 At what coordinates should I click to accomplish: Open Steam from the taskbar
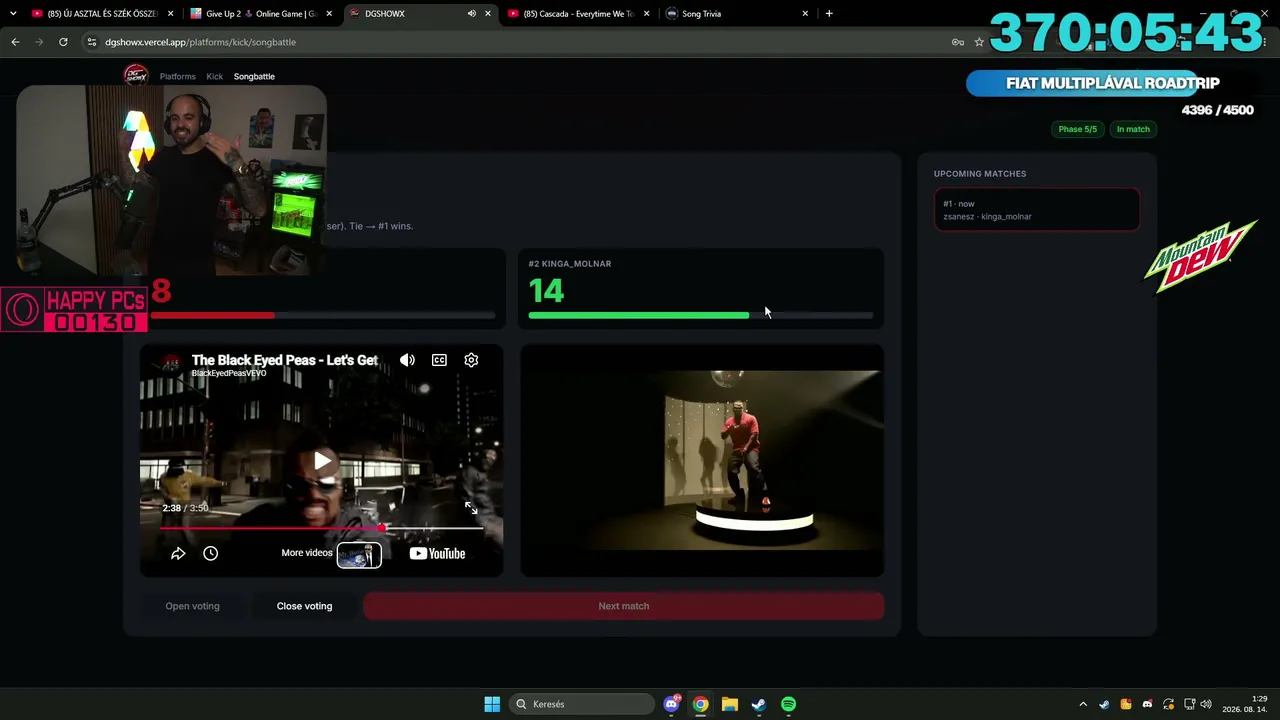[x=759, y=704]
